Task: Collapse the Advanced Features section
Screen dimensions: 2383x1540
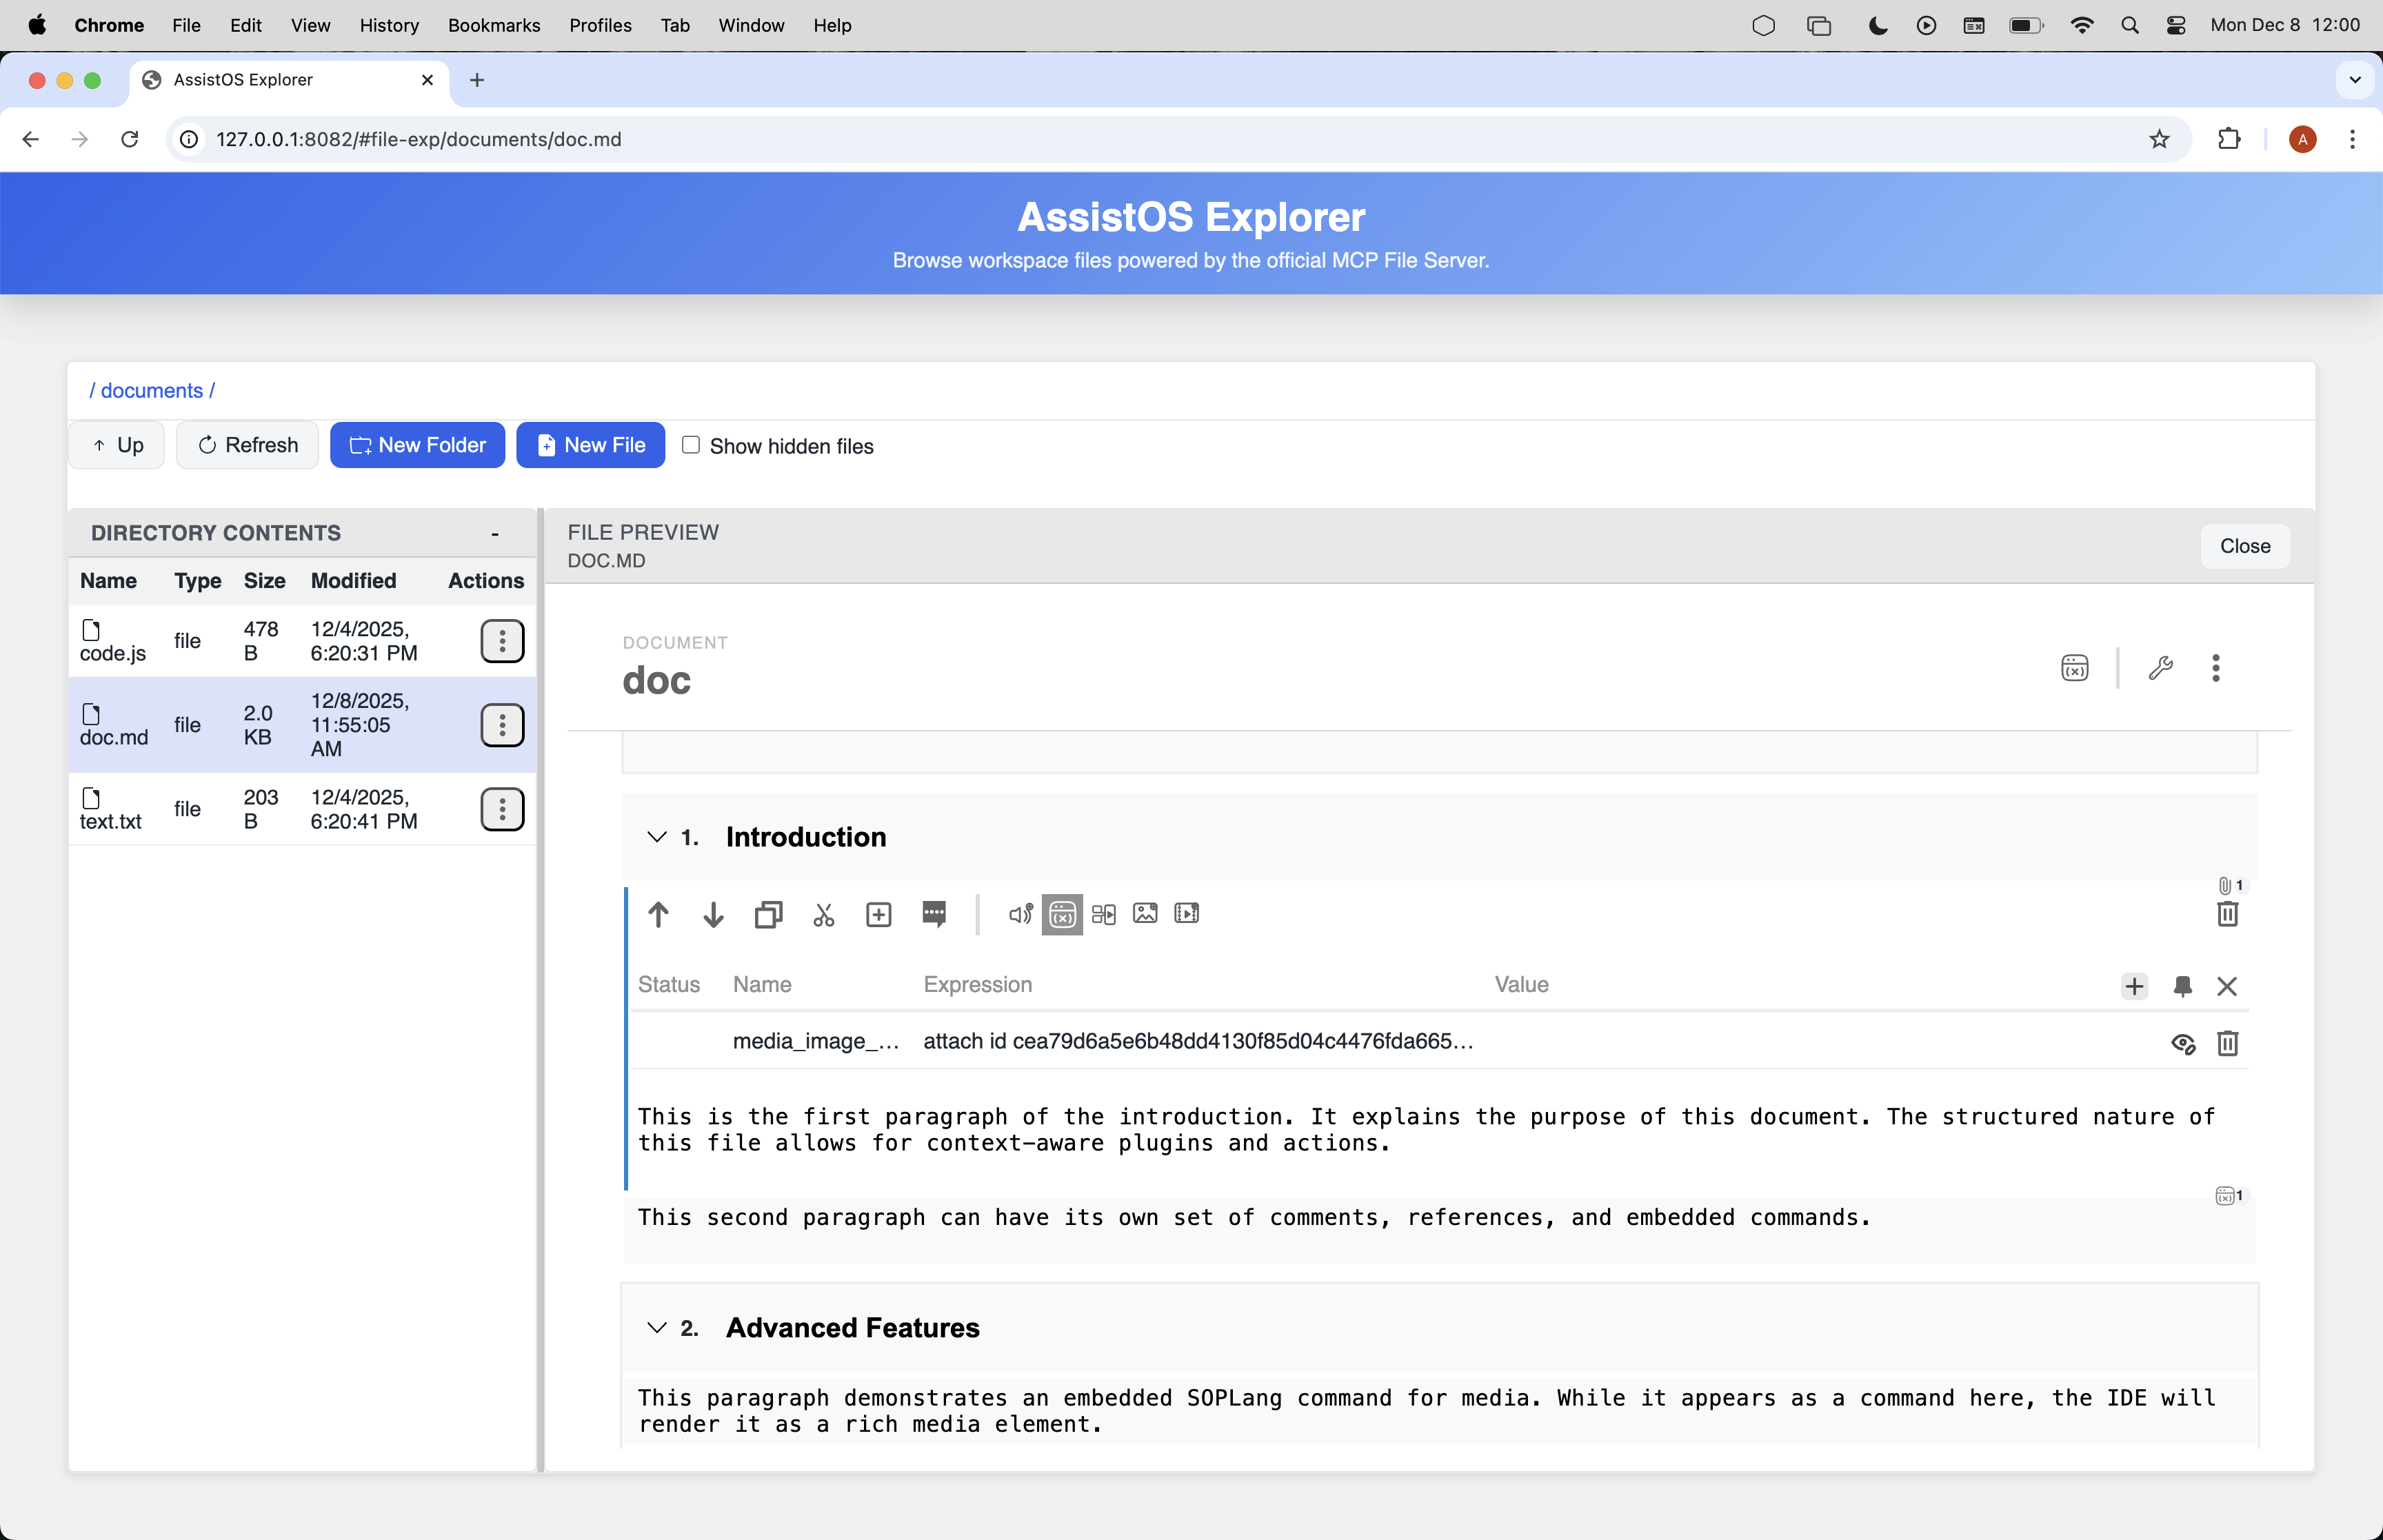Action: (656, 1328)
